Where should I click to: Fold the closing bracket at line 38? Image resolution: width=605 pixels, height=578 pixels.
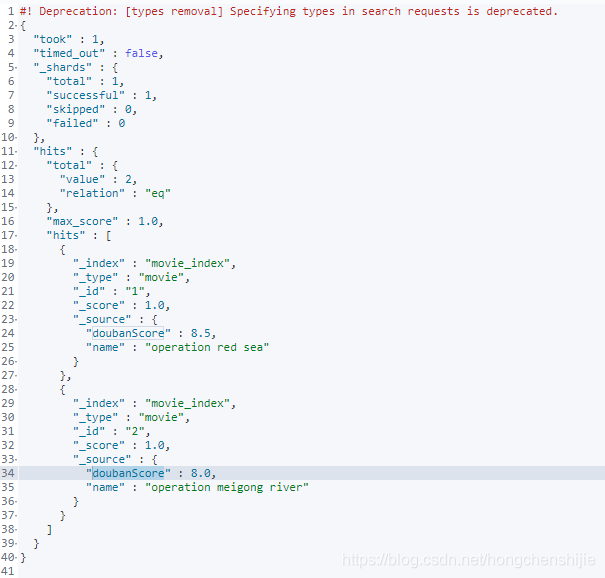tap(16, 529)
